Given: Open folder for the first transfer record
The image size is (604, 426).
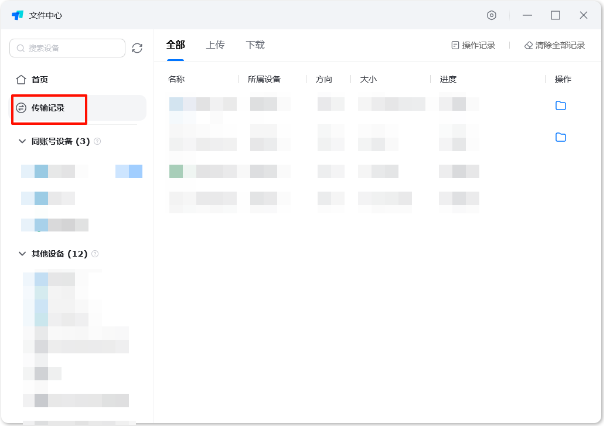Looking at the screenshot, I should tap(560, 105).
